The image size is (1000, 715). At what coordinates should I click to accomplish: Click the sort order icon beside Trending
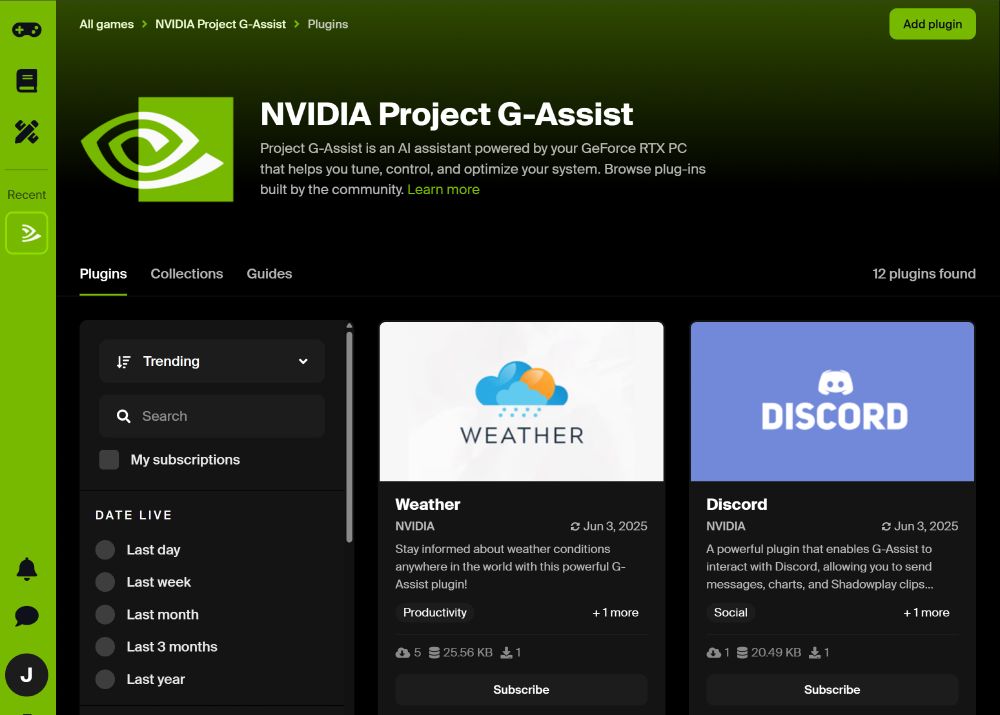[124, 362]
